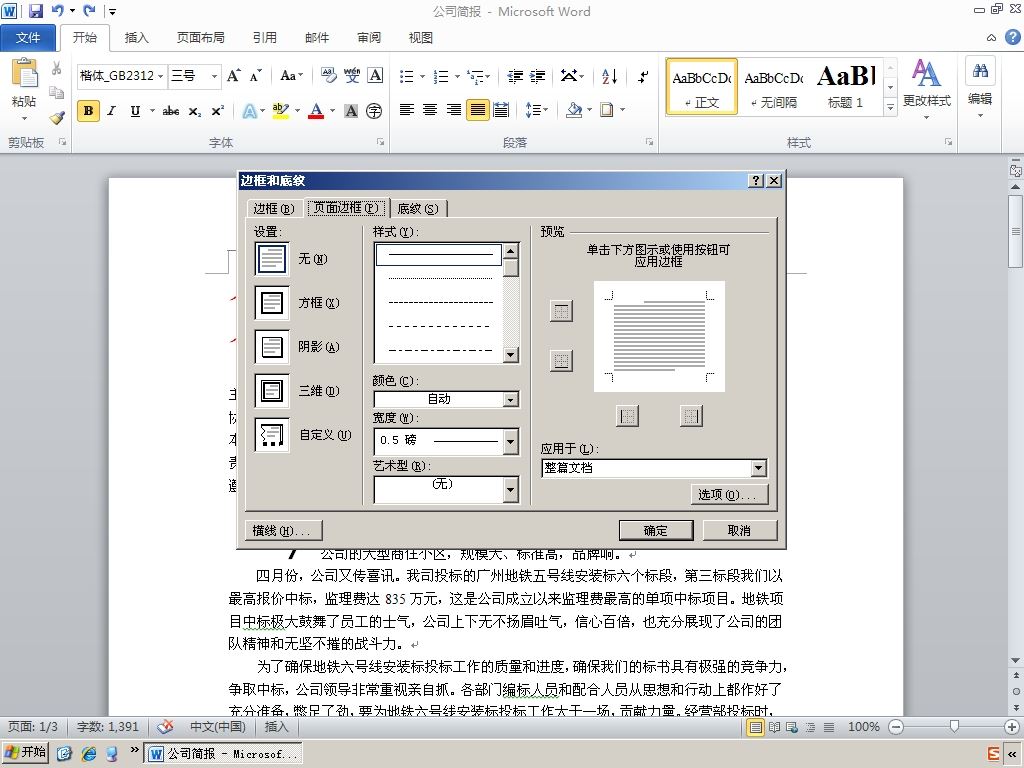The width and height of the screenshot is (1024, 768).
Task: Toggle subscript x₂ button
Action: point(195,111)
